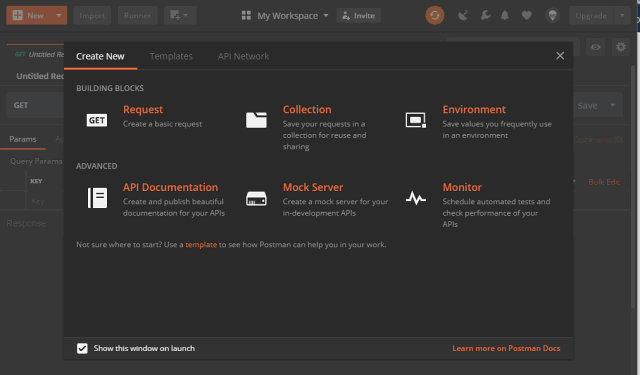This screenshot has height=375, width=640.
Task: Switch to the Templates tab
Action: coord(171,56)
